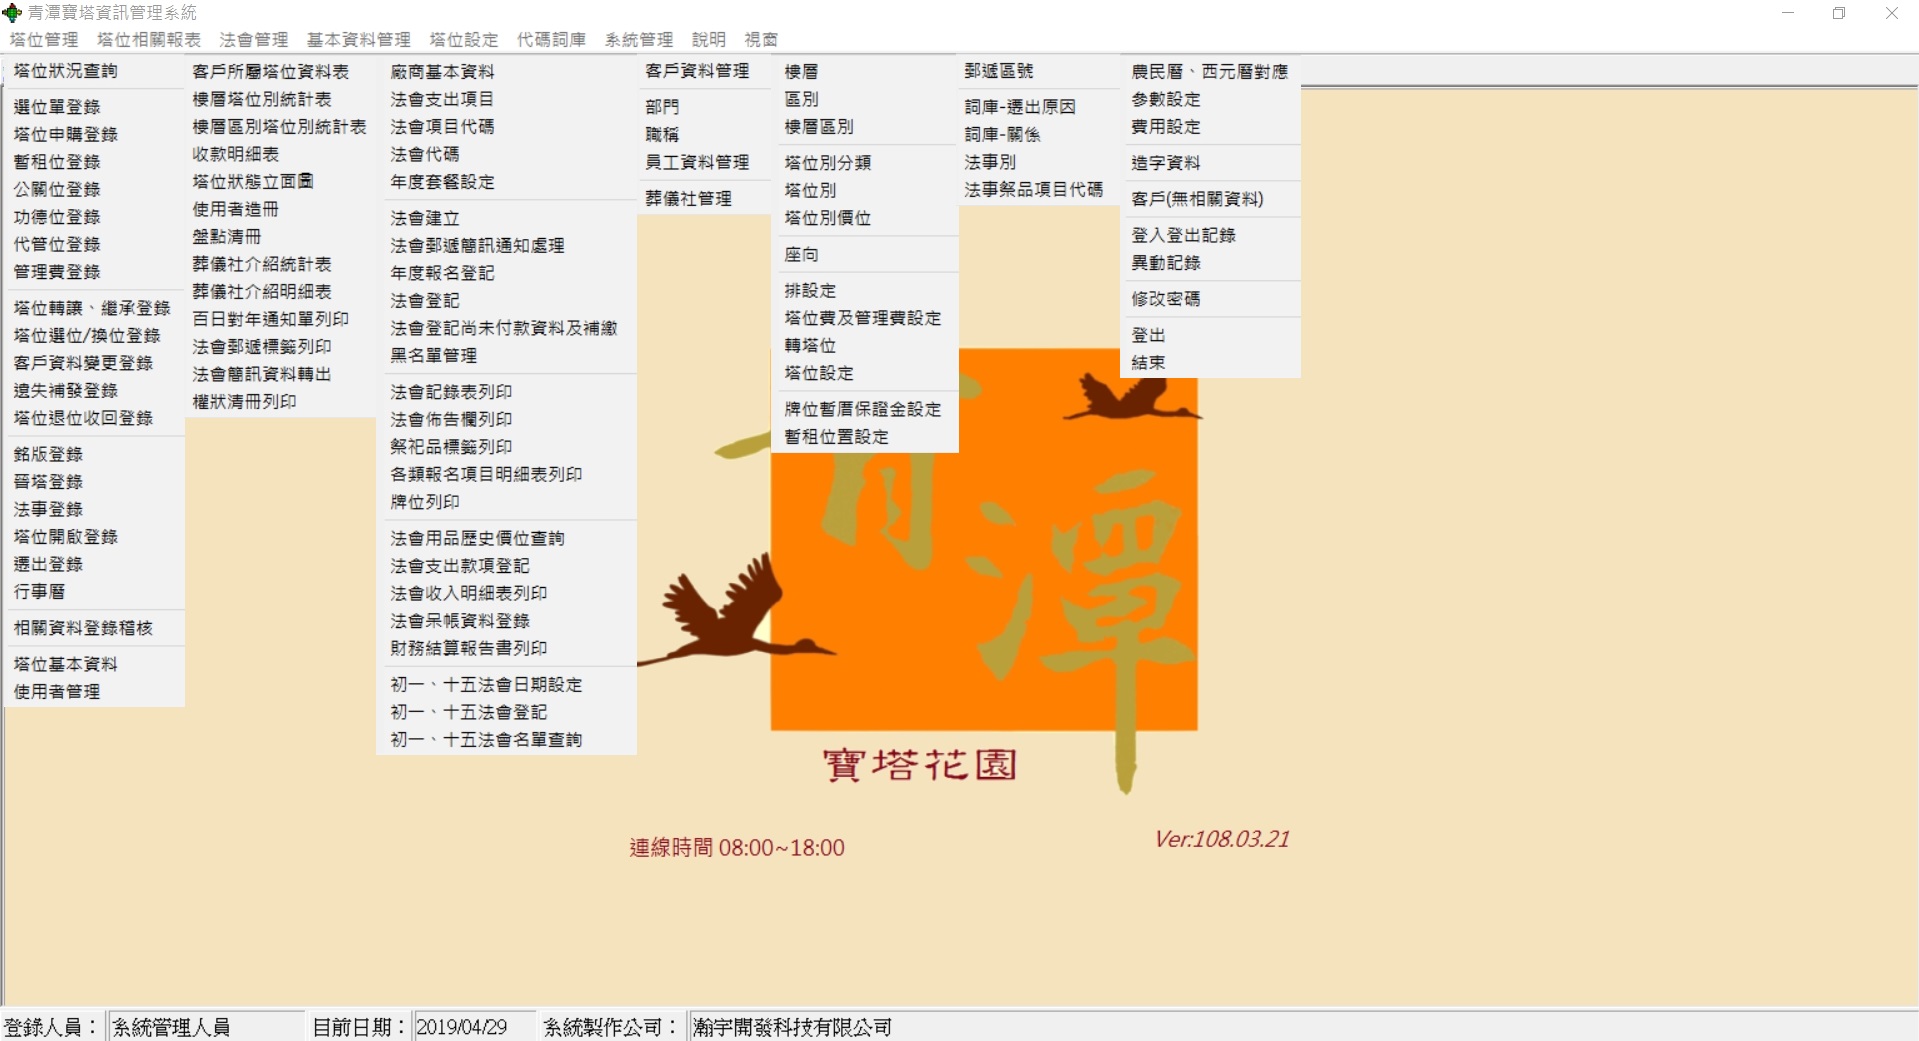Select 塔位費及管理費設定
This screenshot has width=1919, height=1041.
click(x=865, y=318)
